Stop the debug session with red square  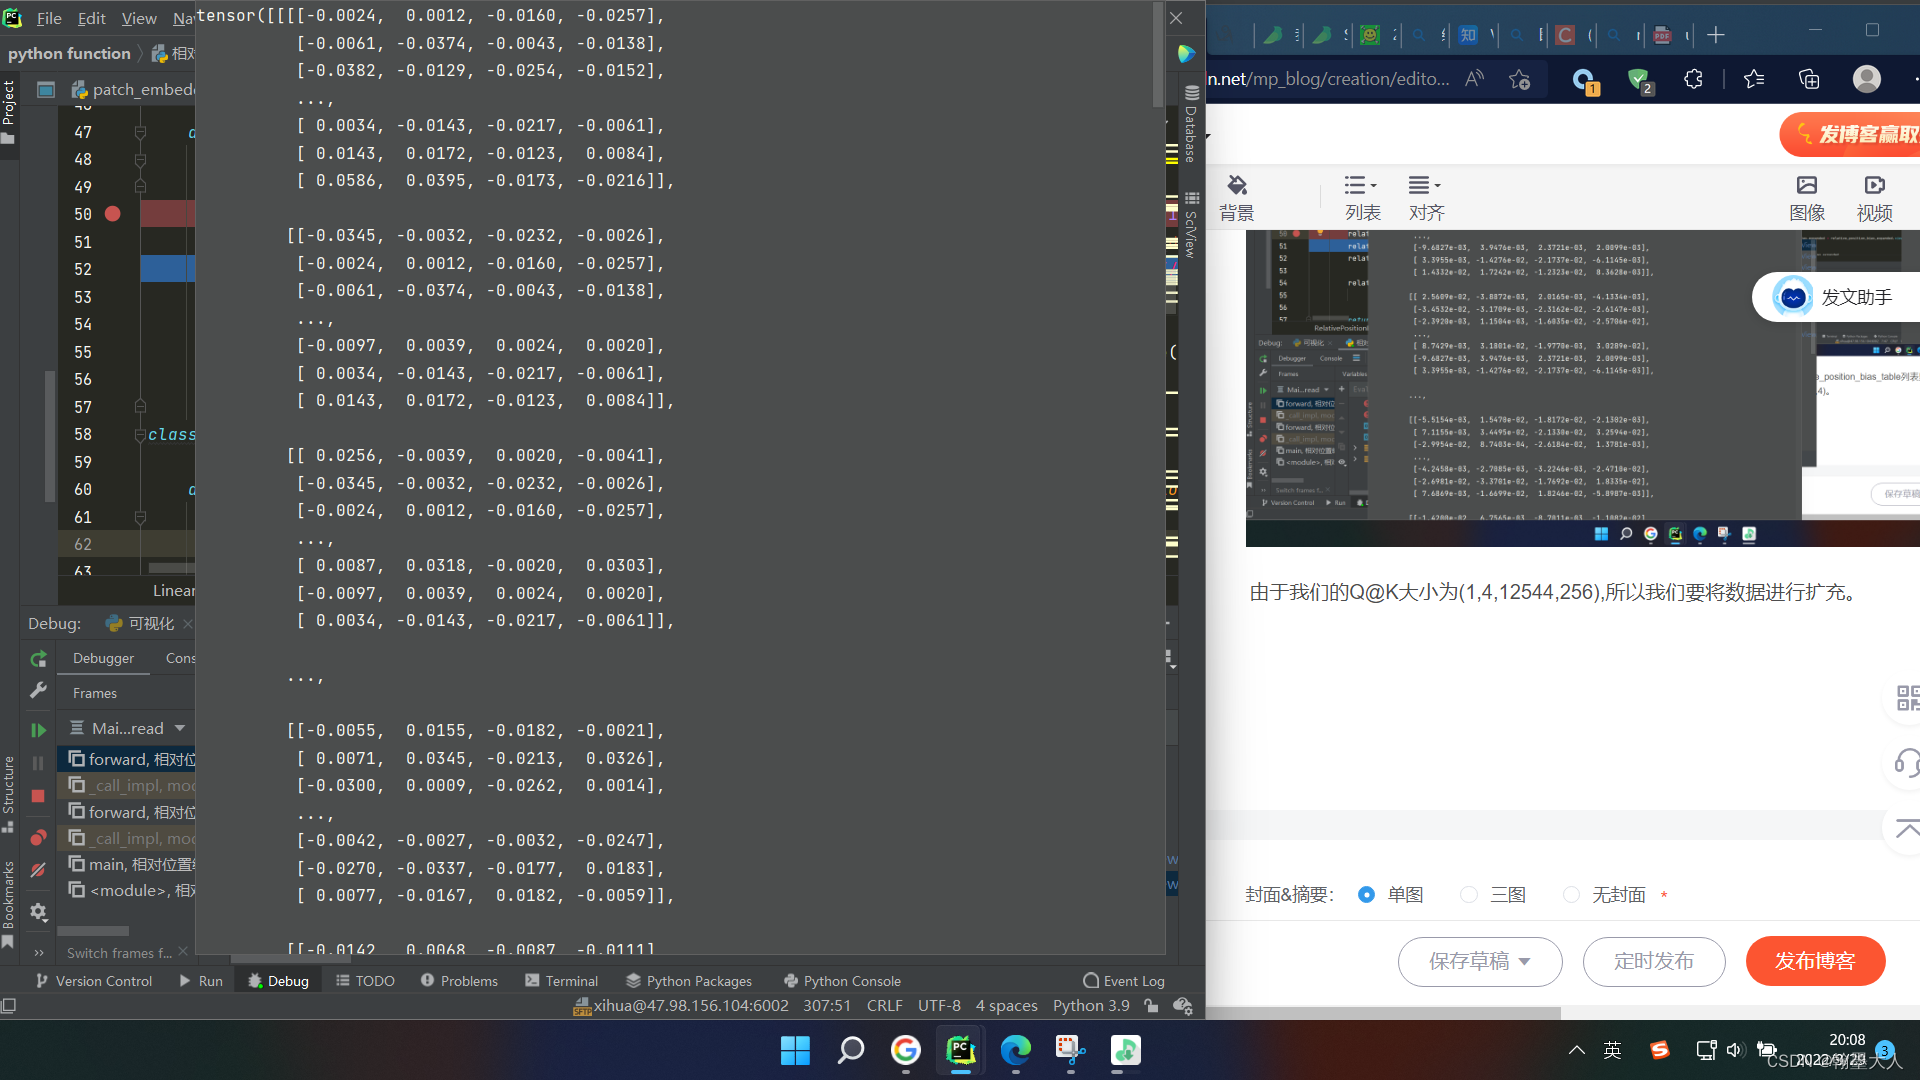click(38, 796)
